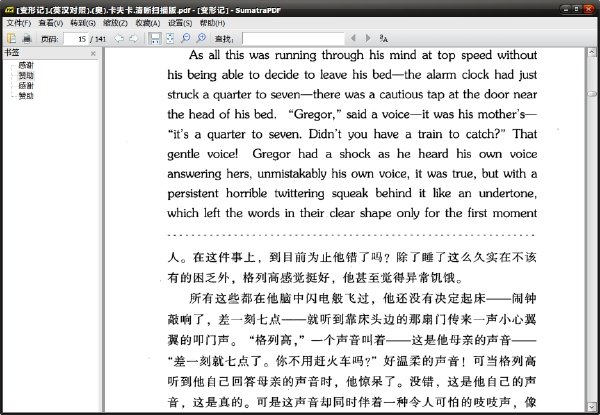Image resolution: width=600 pixels, height=415 pixels.
Task: Select the 感谢 bookmark below the highlighted 赞助
Action: [26, 86]
